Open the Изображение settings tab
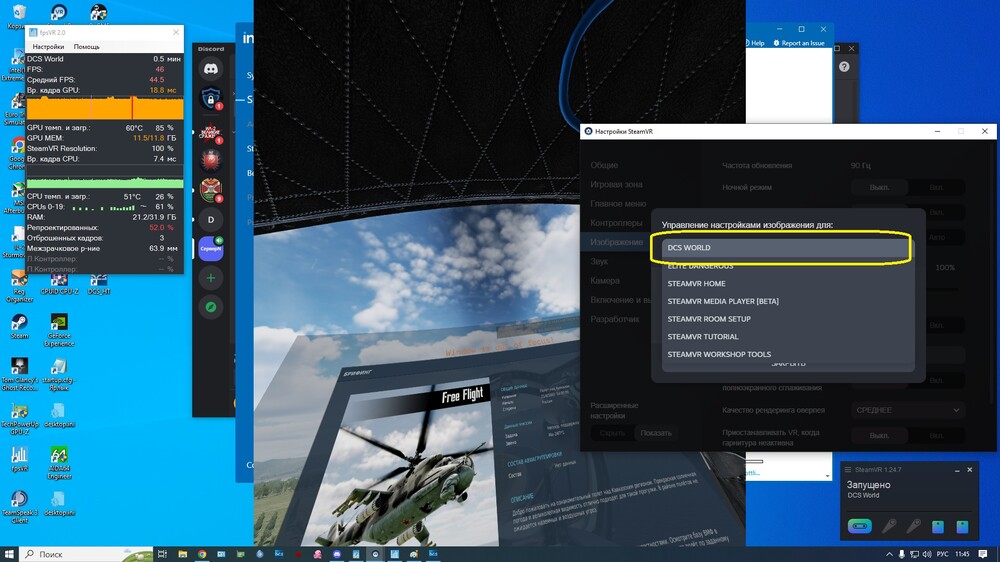 coord(616,242)
